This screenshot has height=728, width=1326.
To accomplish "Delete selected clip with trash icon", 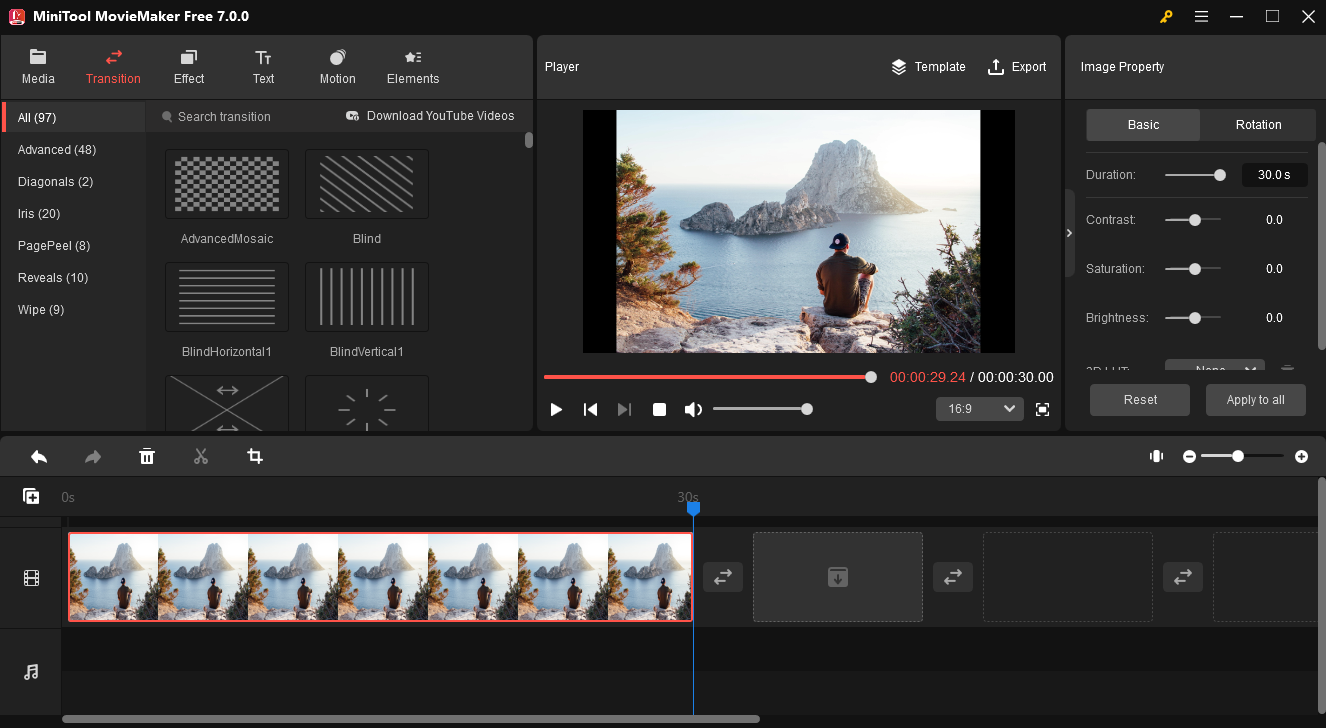I will [147, 457].
